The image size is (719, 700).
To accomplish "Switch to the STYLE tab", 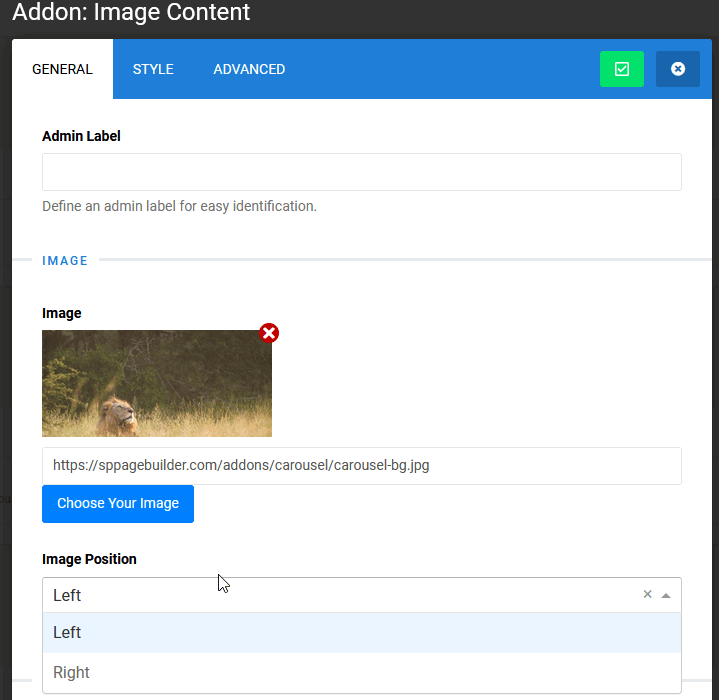I will click(x=153, y=69).
